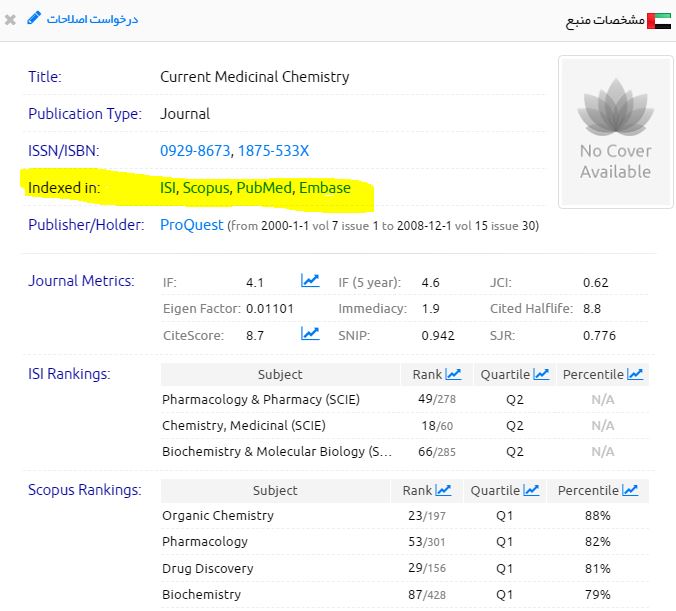Click chart icon beside Scopus Percentile header
Viewport: 676px width, 611px height.
point(630,490)
